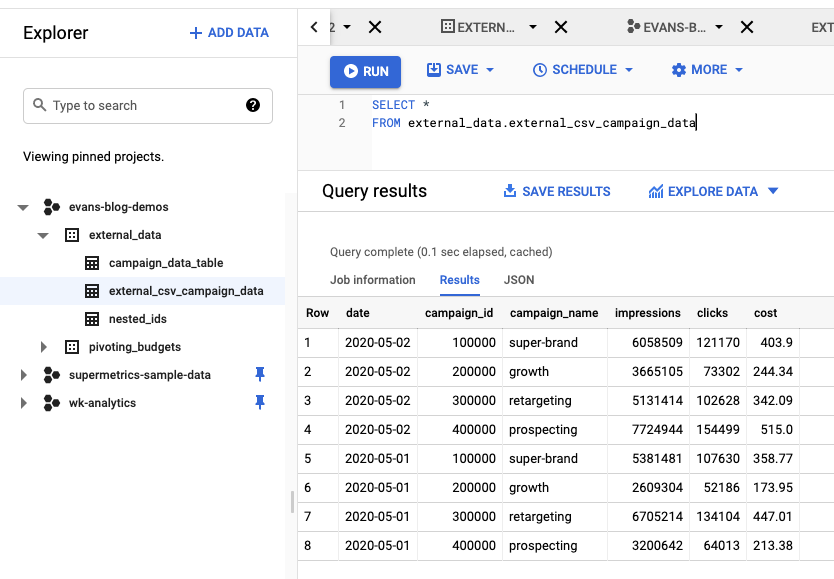This screenshot has width=834, height=579.
Task: Open the campaign_data_table table
Action: click(x=165, y=263)
